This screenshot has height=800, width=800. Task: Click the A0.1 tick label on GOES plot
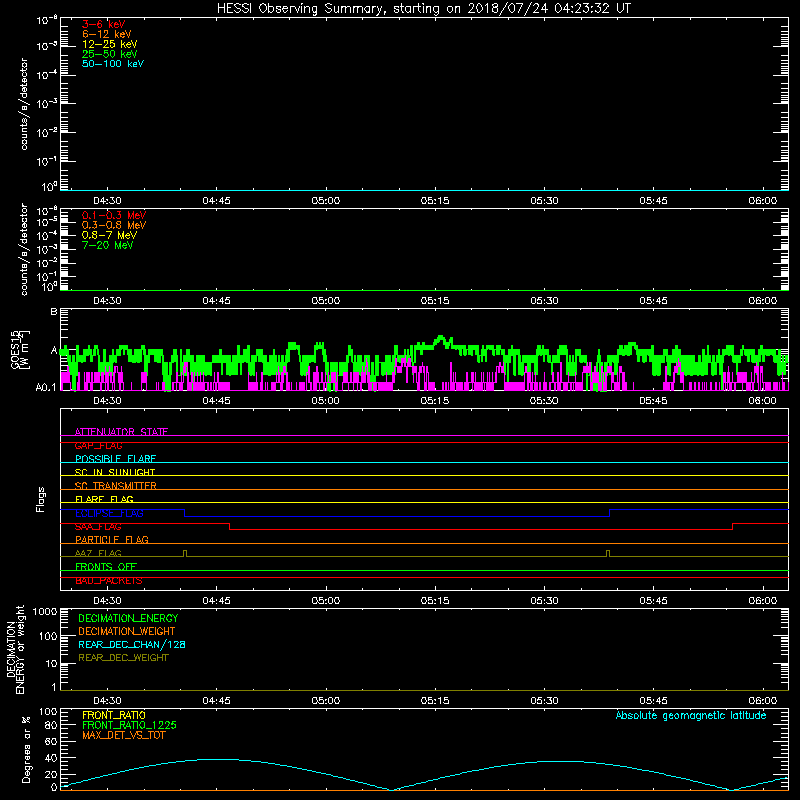tap(46, 388)
